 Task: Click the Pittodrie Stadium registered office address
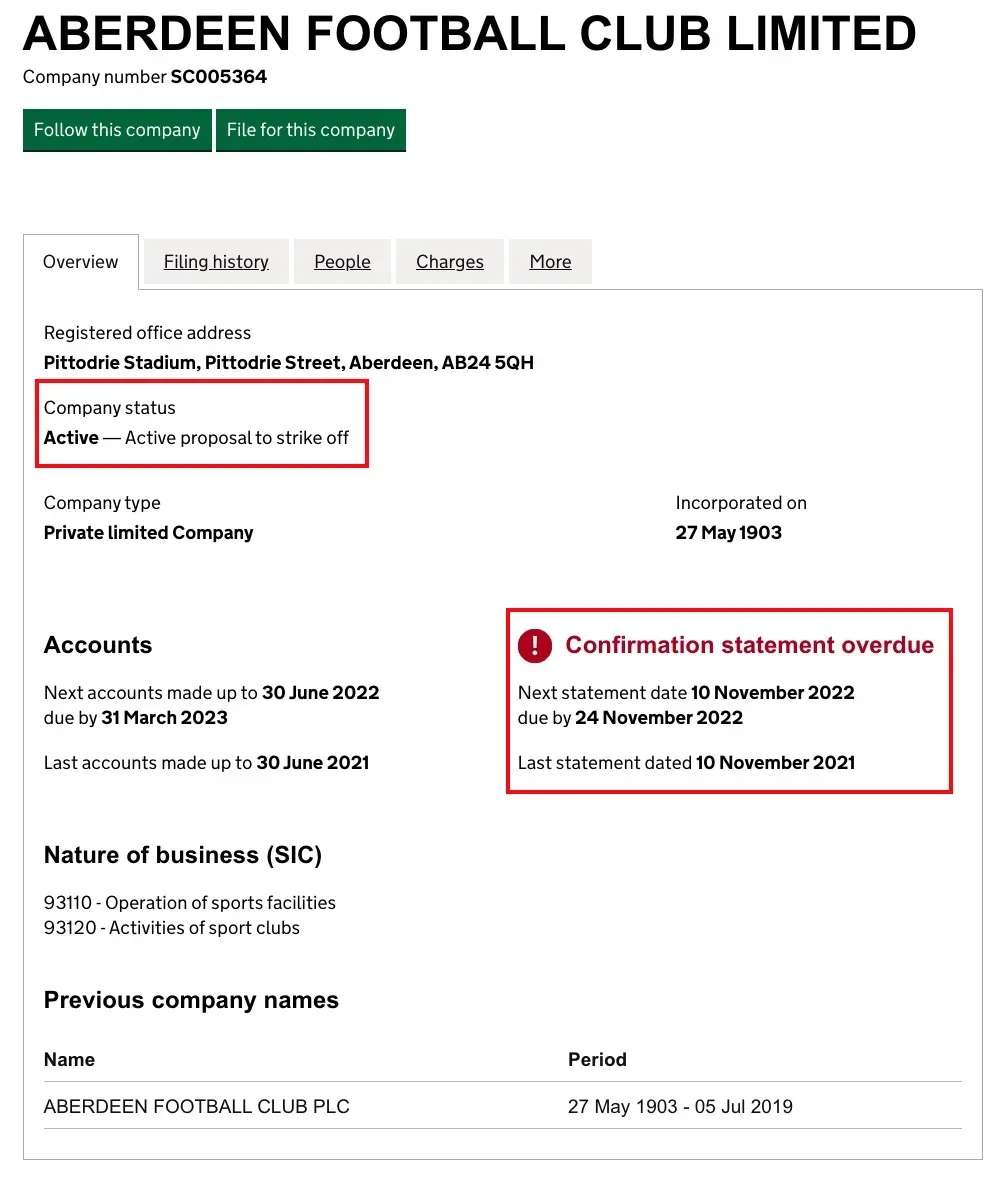pos(288,363)
